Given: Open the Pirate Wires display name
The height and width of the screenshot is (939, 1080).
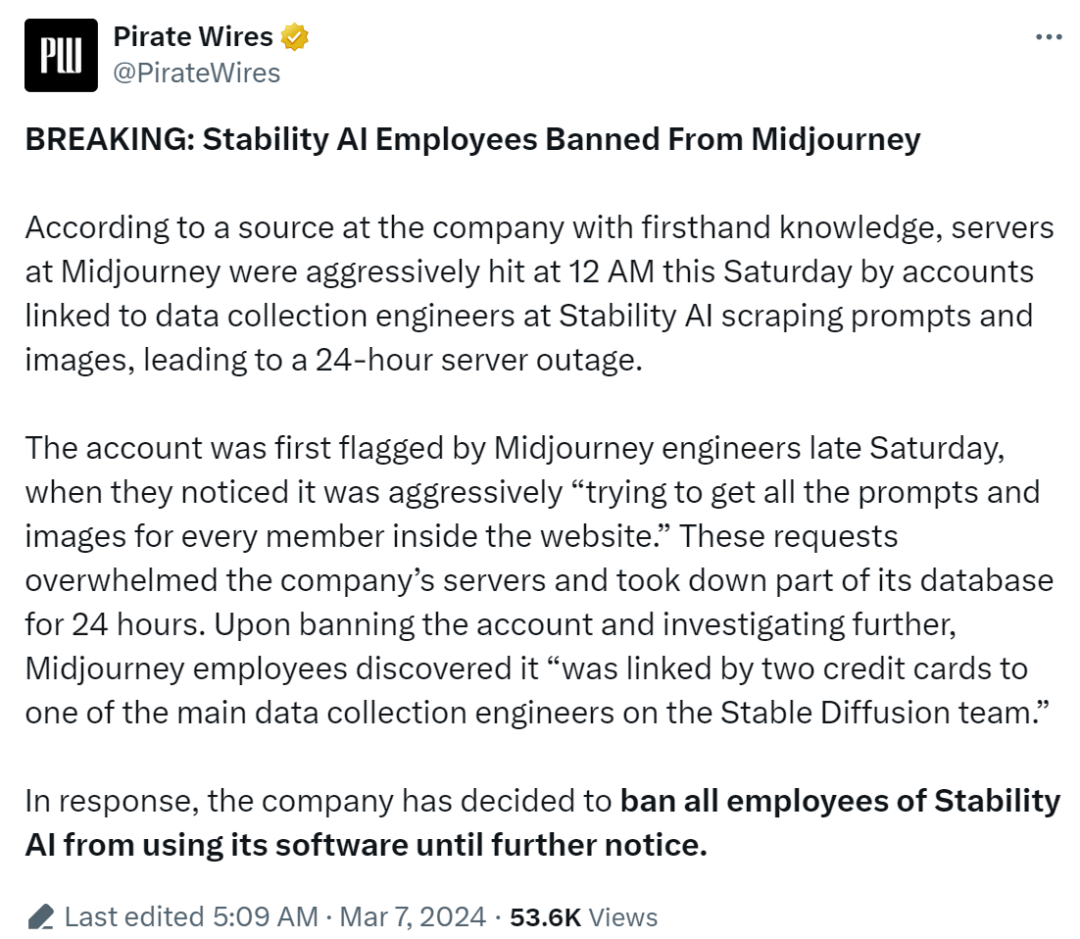Looking at the screenshot, I should tap(192, 37).
